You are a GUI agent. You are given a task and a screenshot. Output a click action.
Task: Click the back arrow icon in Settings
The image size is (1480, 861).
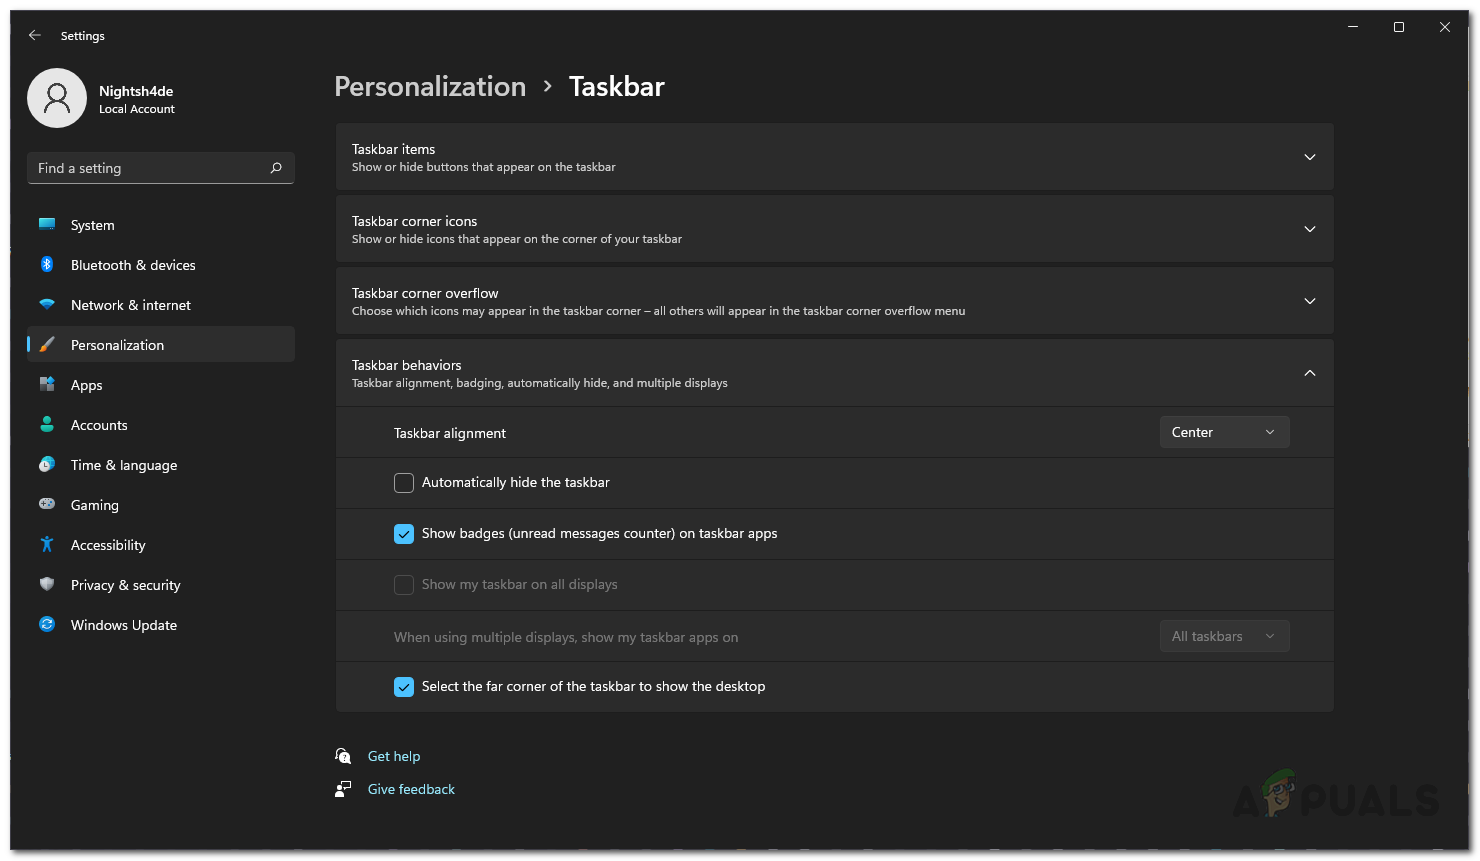(x=35, y=35)
